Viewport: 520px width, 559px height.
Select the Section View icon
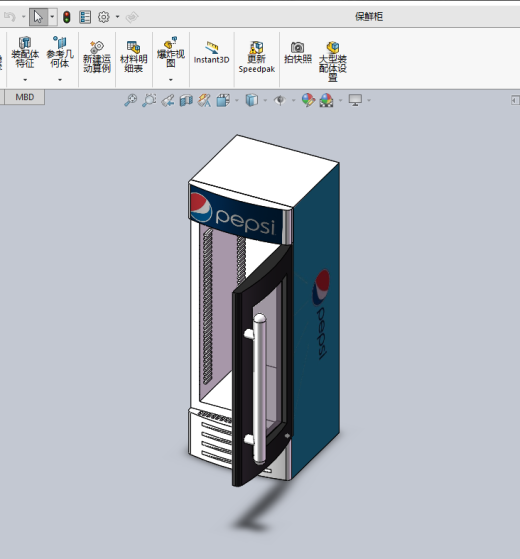pos(186,101)
